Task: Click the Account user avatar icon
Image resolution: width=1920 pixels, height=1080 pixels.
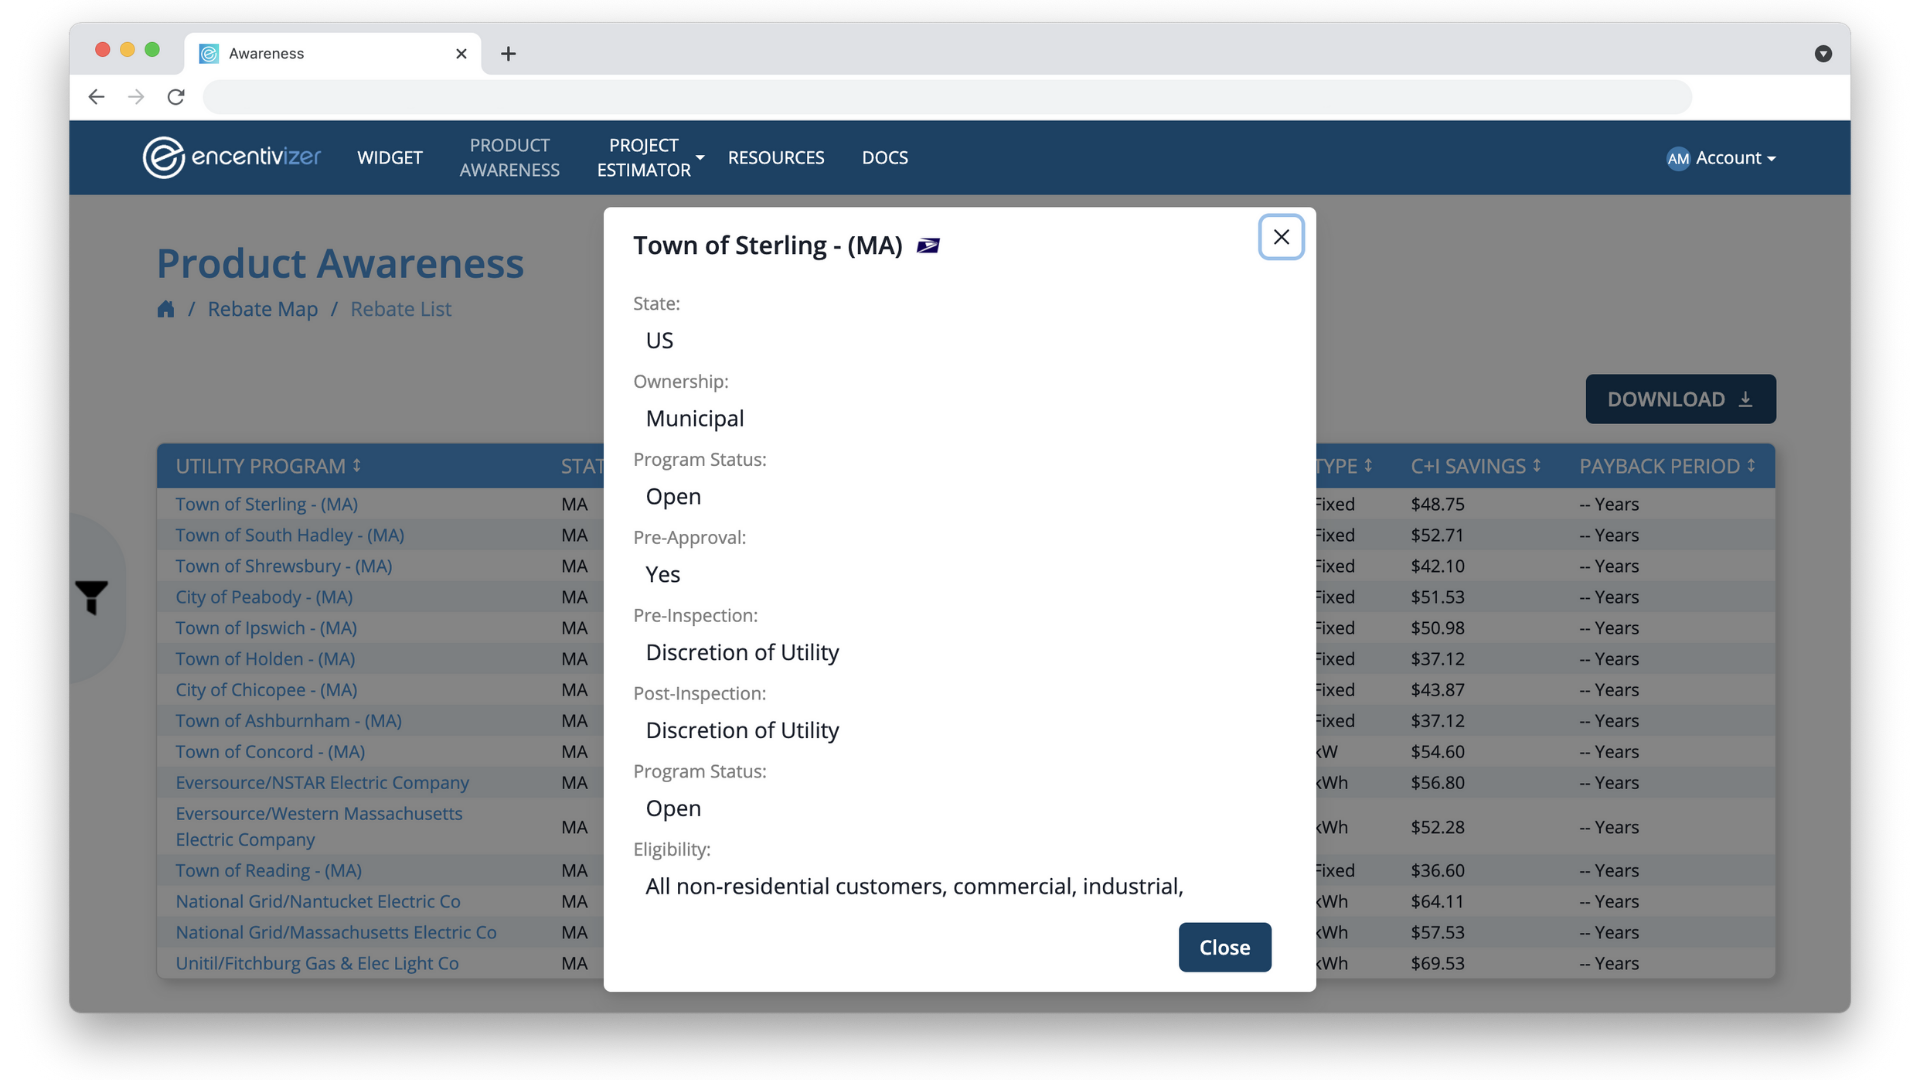Action: [1677, 157]
